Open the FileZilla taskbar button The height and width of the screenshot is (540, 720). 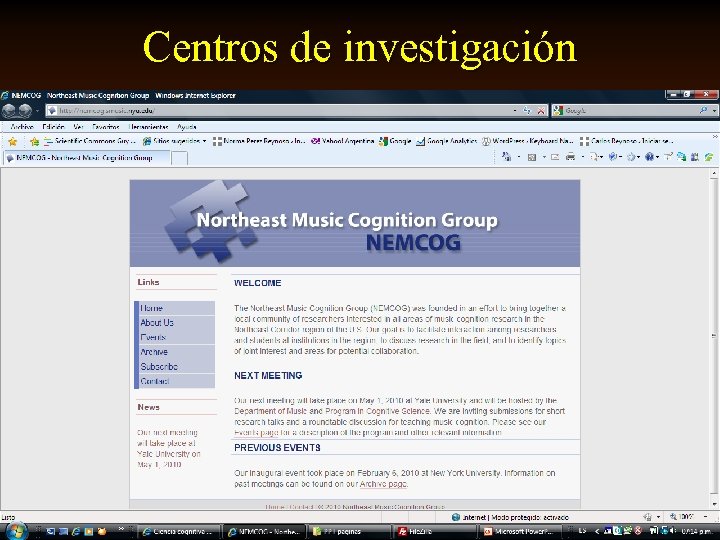point(436,531)
